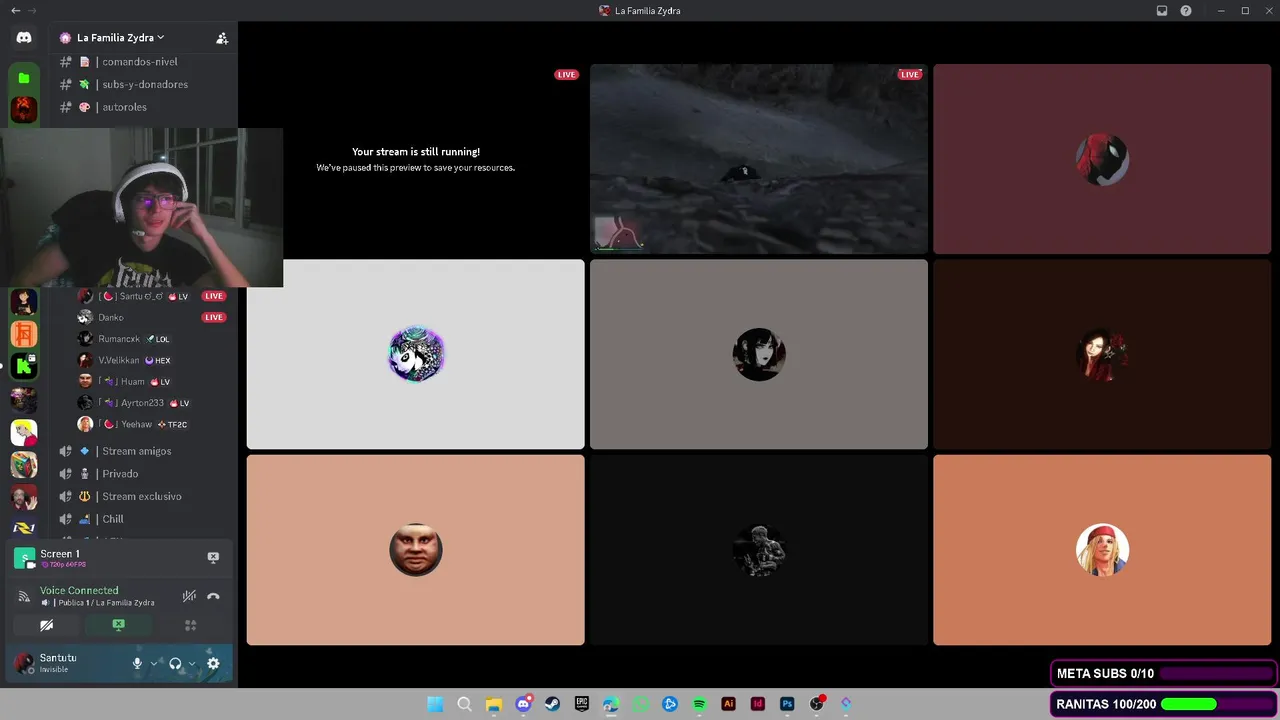Image resolution: width=1280 pixels, height=720 pixels.
Task: Toggle microphone mute
Action: pyautogui.click(x=138, y=663)
